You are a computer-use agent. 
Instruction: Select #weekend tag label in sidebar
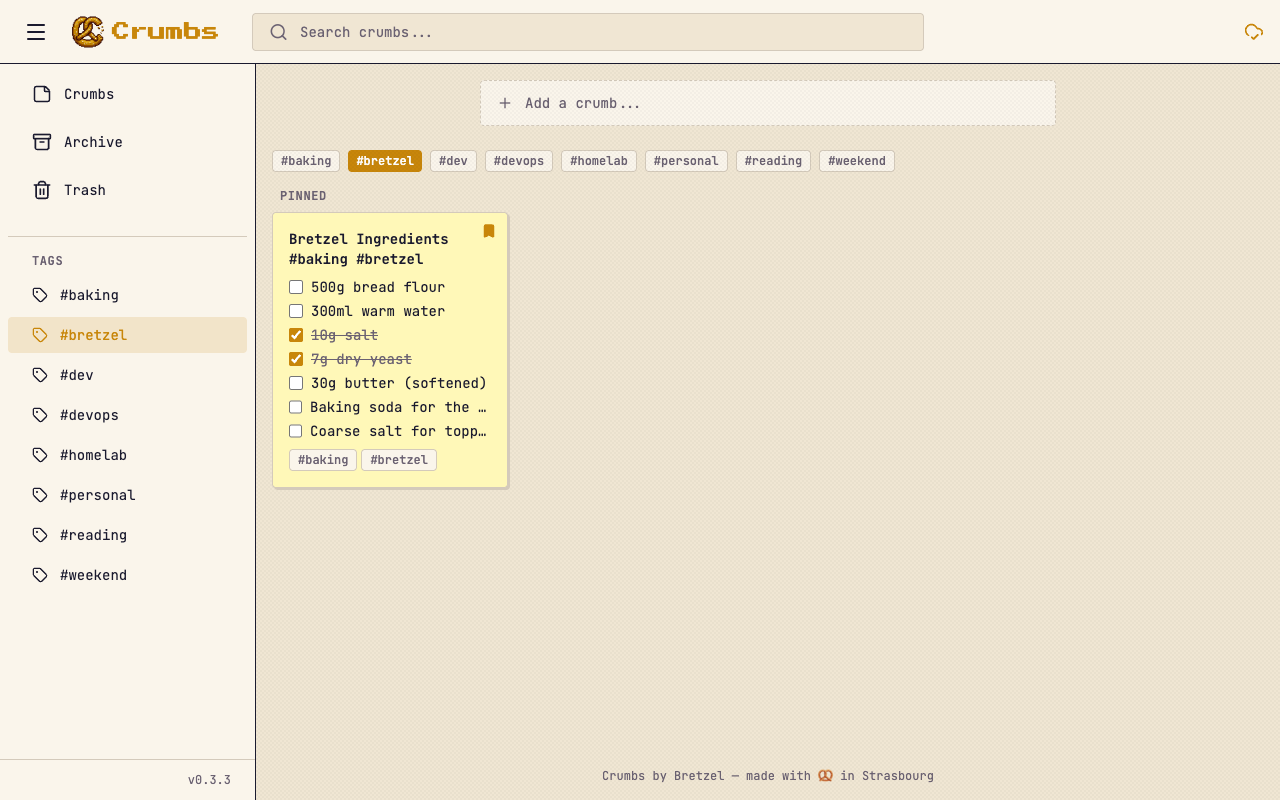point(93,575)
